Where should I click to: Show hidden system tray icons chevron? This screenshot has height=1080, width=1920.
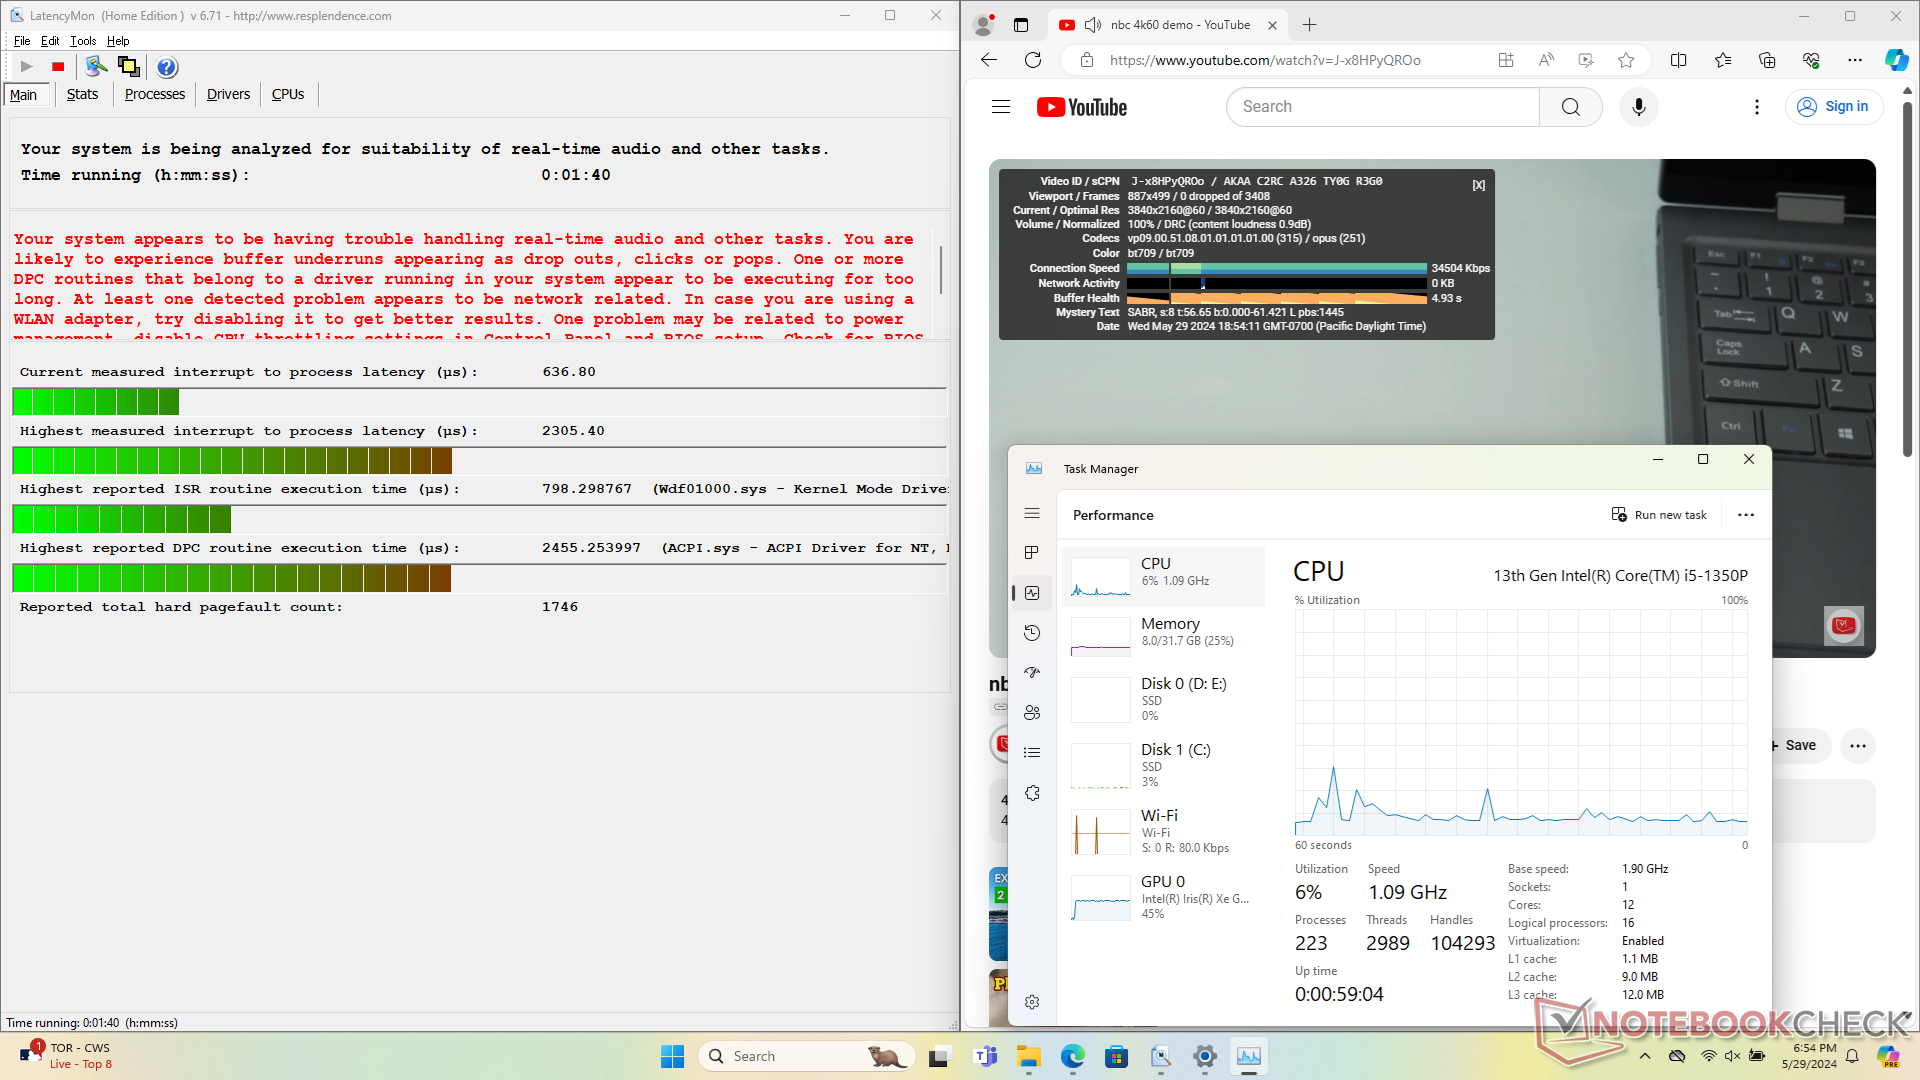[1645, 1056]
